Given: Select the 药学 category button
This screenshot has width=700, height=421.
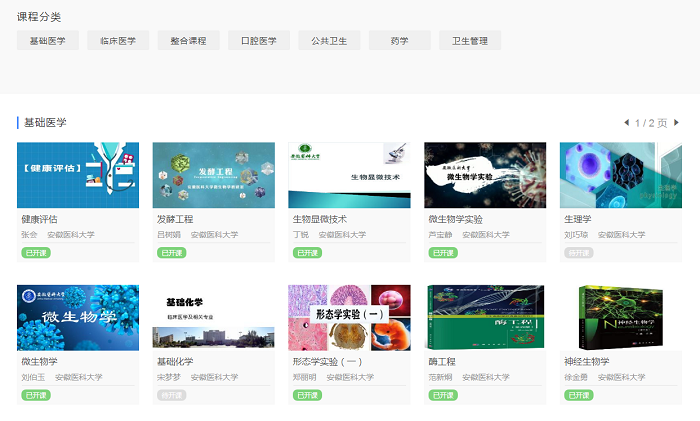Looking at the screenshot, I should coord(399,41).
